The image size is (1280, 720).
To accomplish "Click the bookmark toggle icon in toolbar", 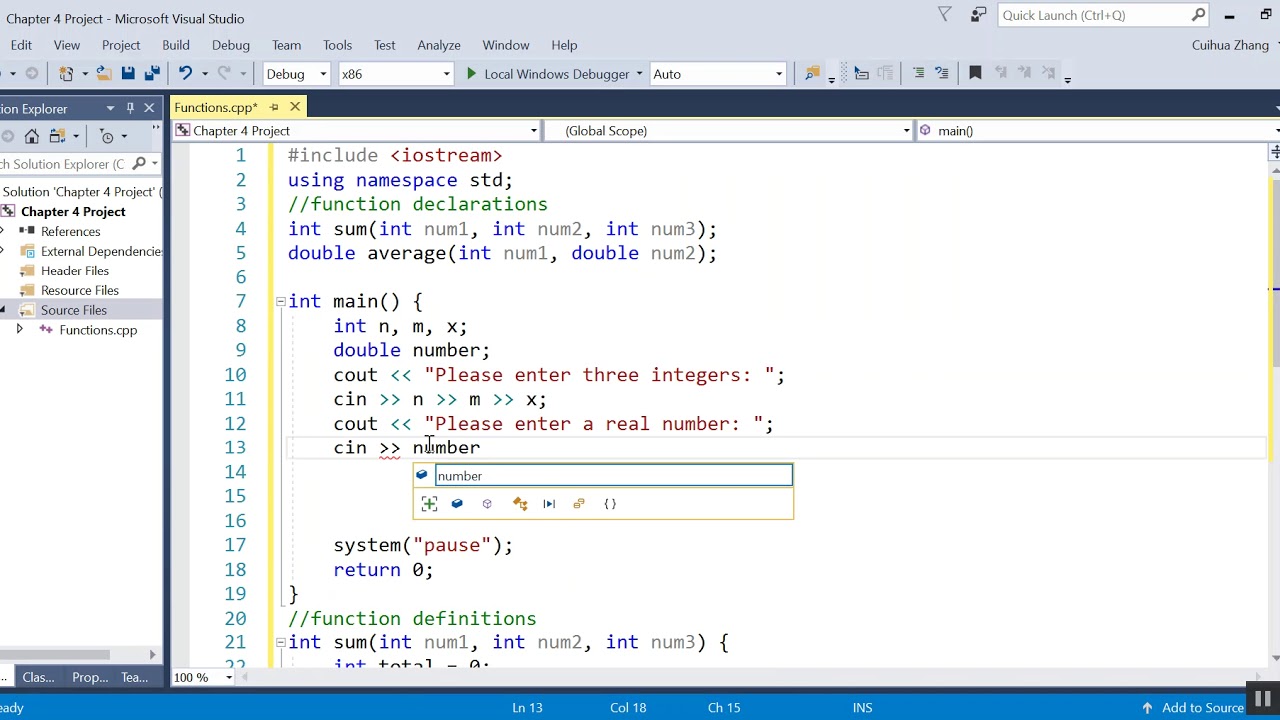I will point(975,73).
